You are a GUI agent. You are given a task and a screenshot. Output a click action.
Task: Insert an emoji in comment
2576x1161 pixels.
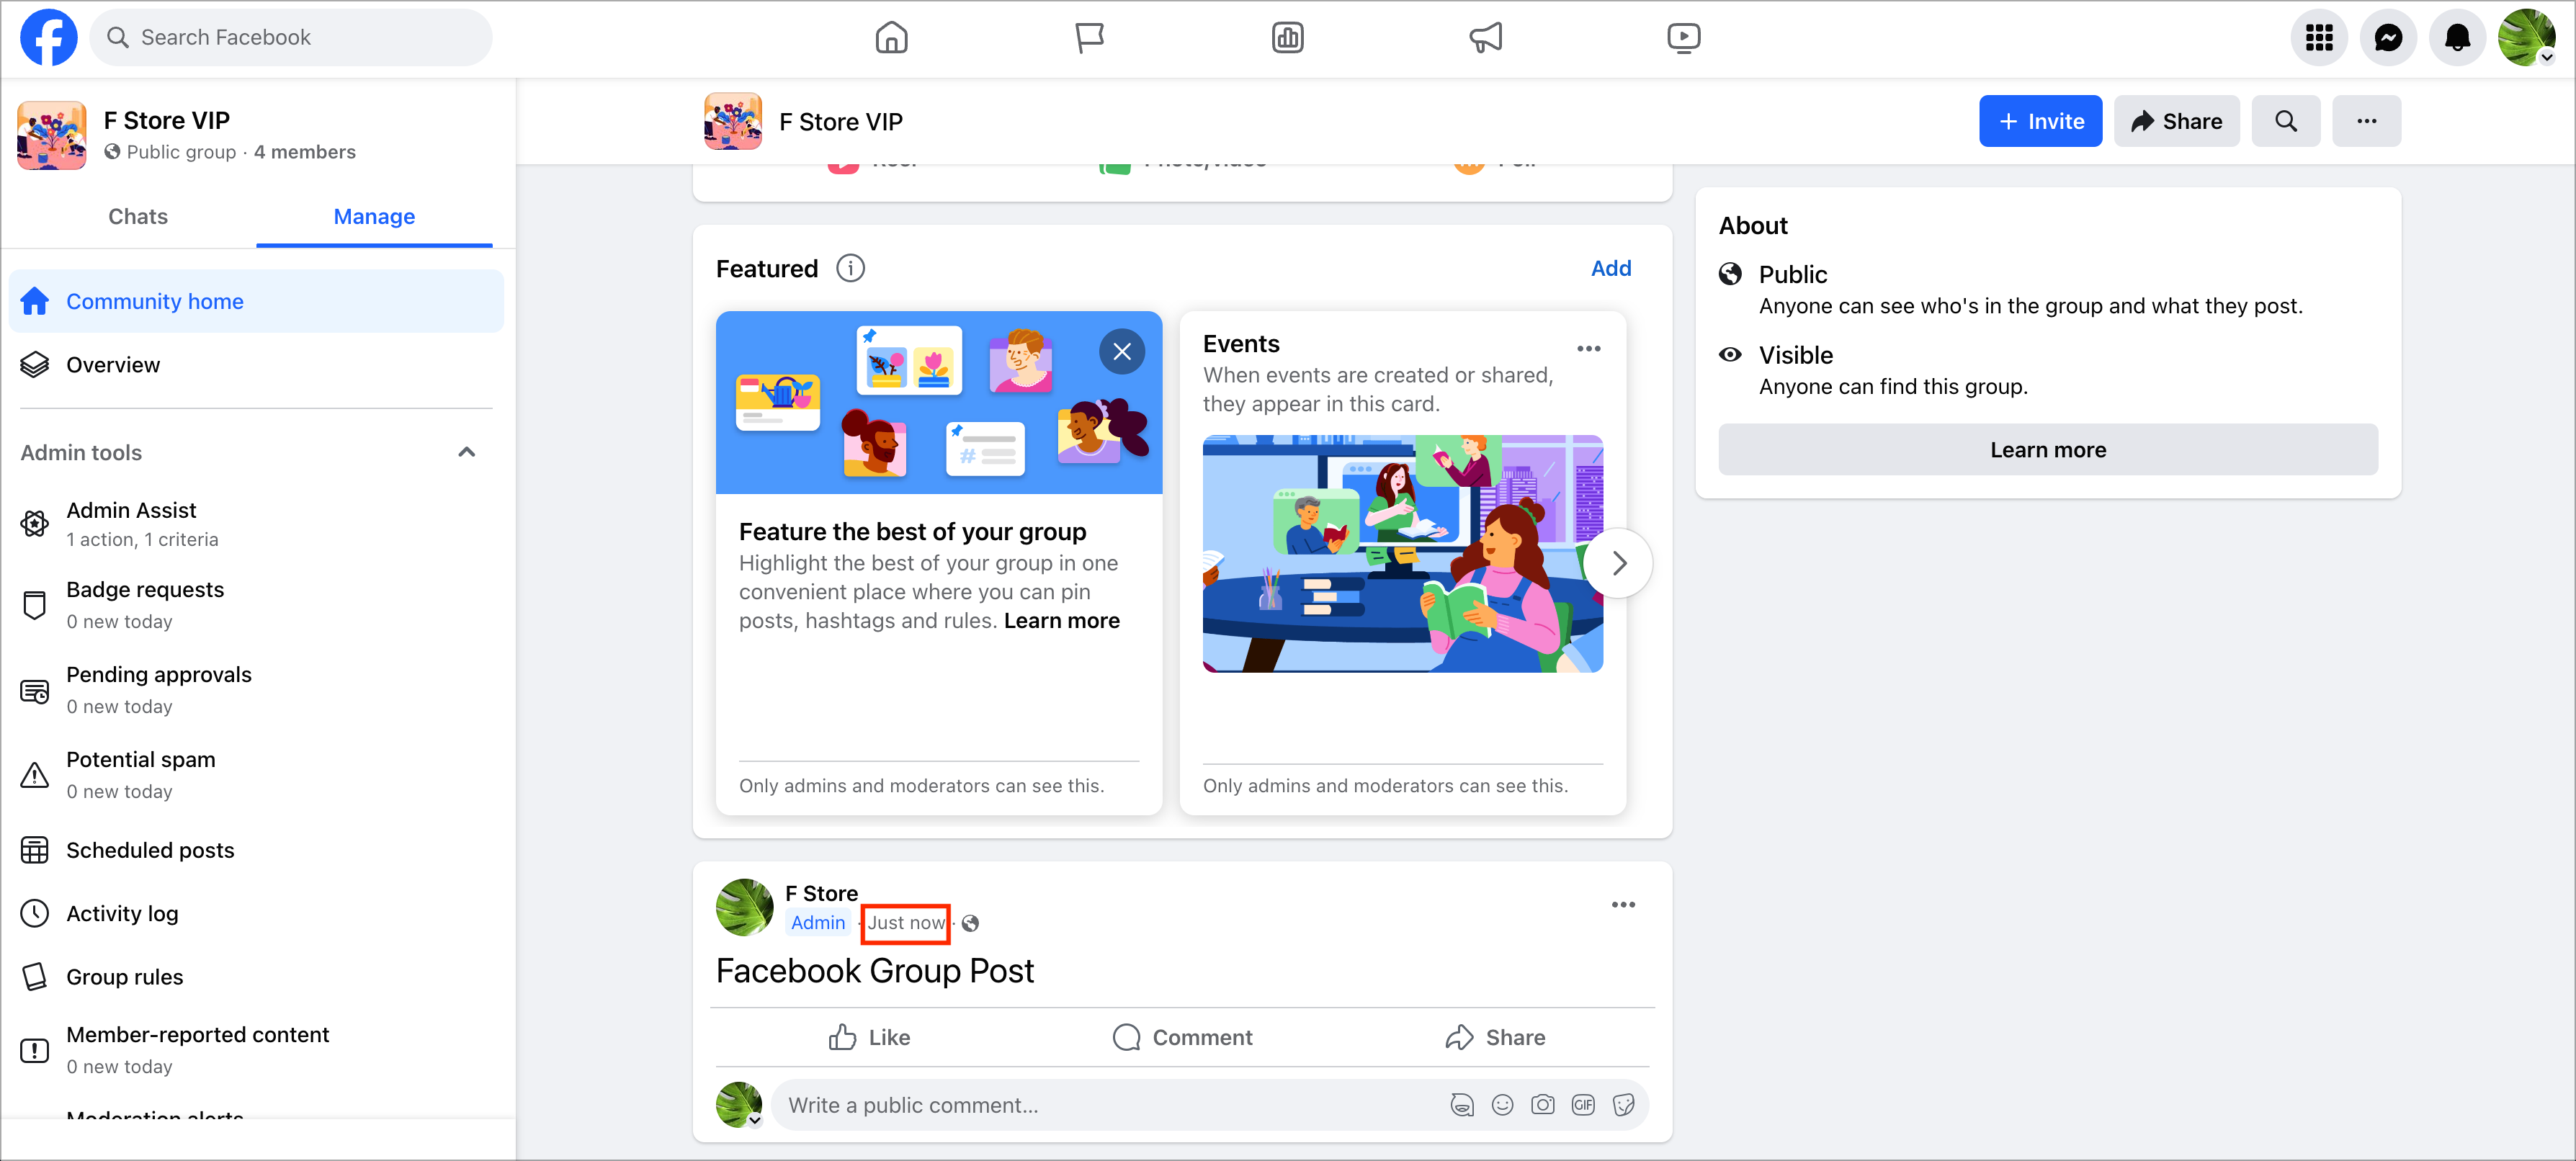1502,1105
